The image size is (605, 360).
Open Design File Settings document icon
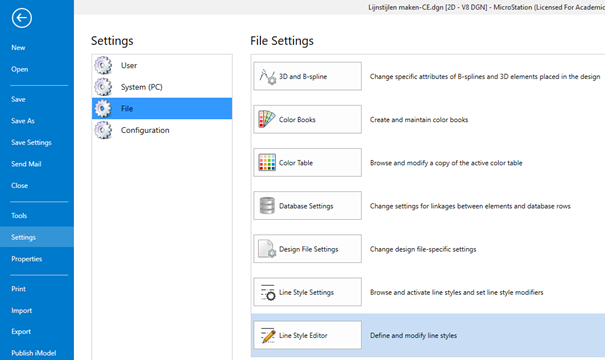(267, 249)
